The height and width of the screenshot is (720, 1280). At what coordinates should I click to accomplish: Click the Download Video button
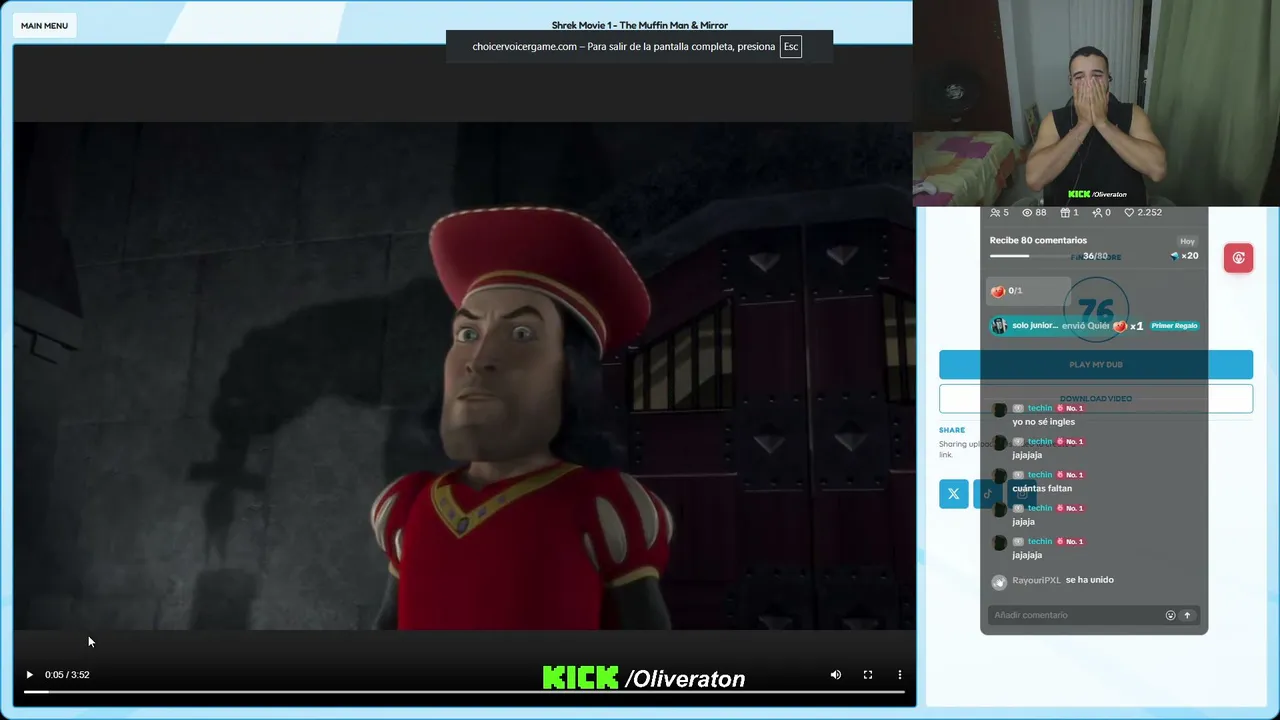click(x=1096, y=398)
